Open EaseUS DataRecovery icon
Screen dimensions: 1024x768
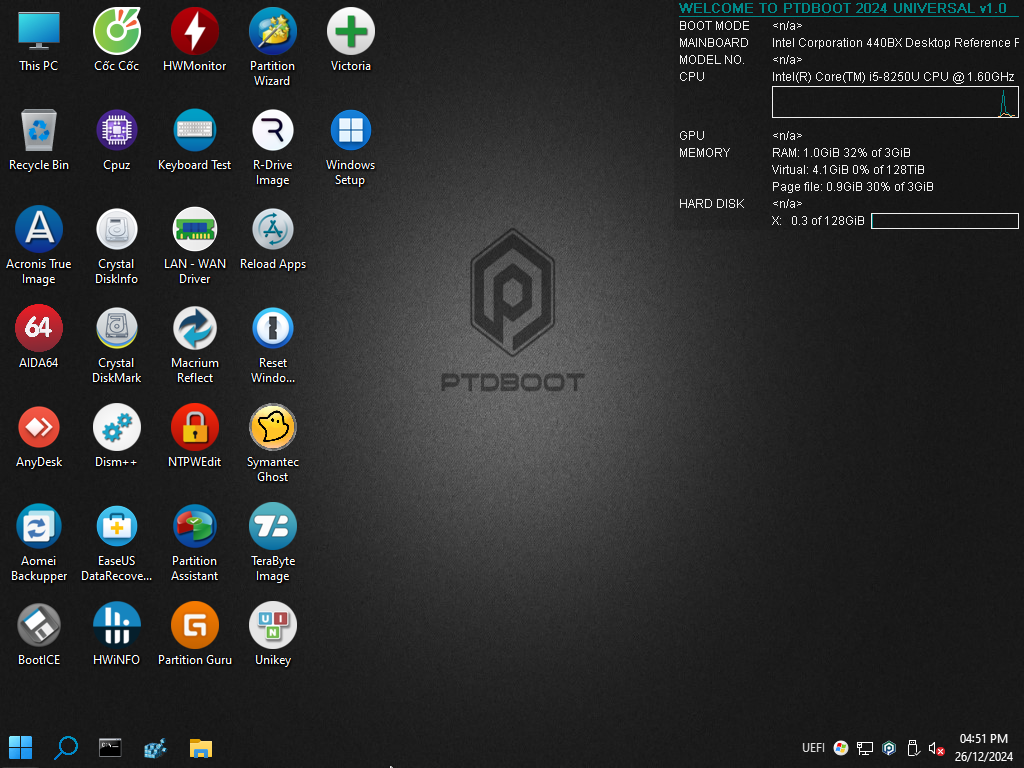coord(116,543)
